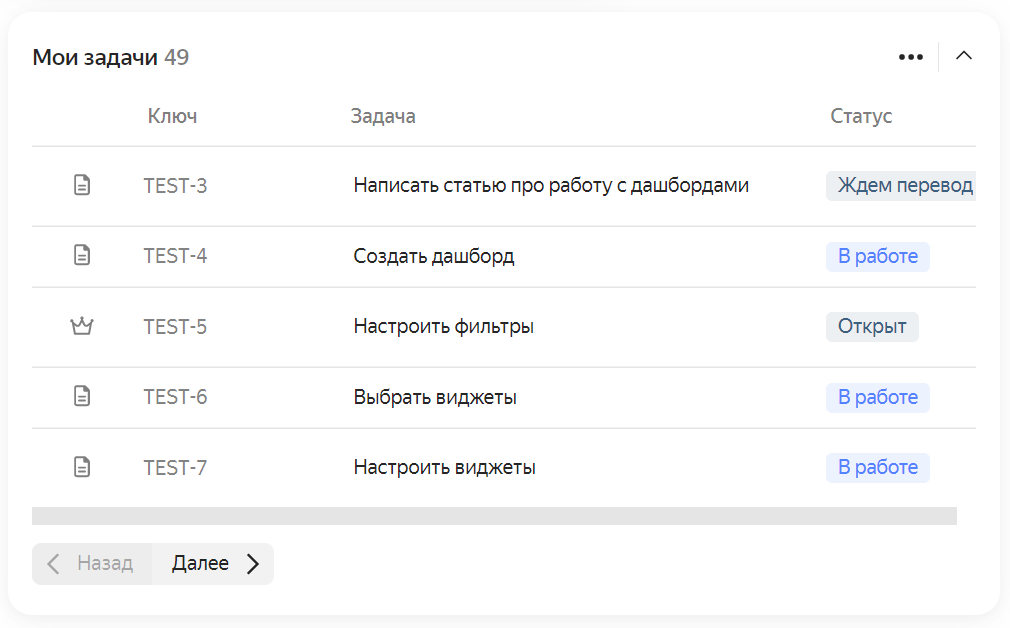Open task Настроить фильтры
Image resolution: width=1010 pixels, height=628 pixels.
tap(443, 327)
